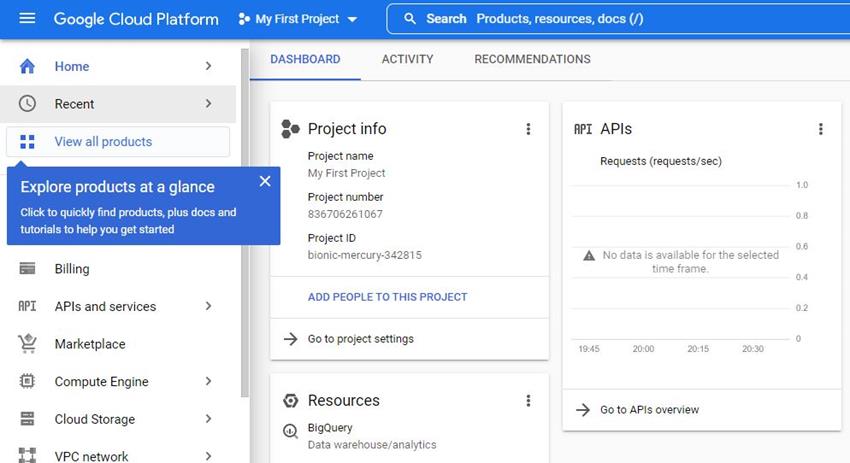Expand the Home submenu chevron
850x463 pixels.
point(209,66)
